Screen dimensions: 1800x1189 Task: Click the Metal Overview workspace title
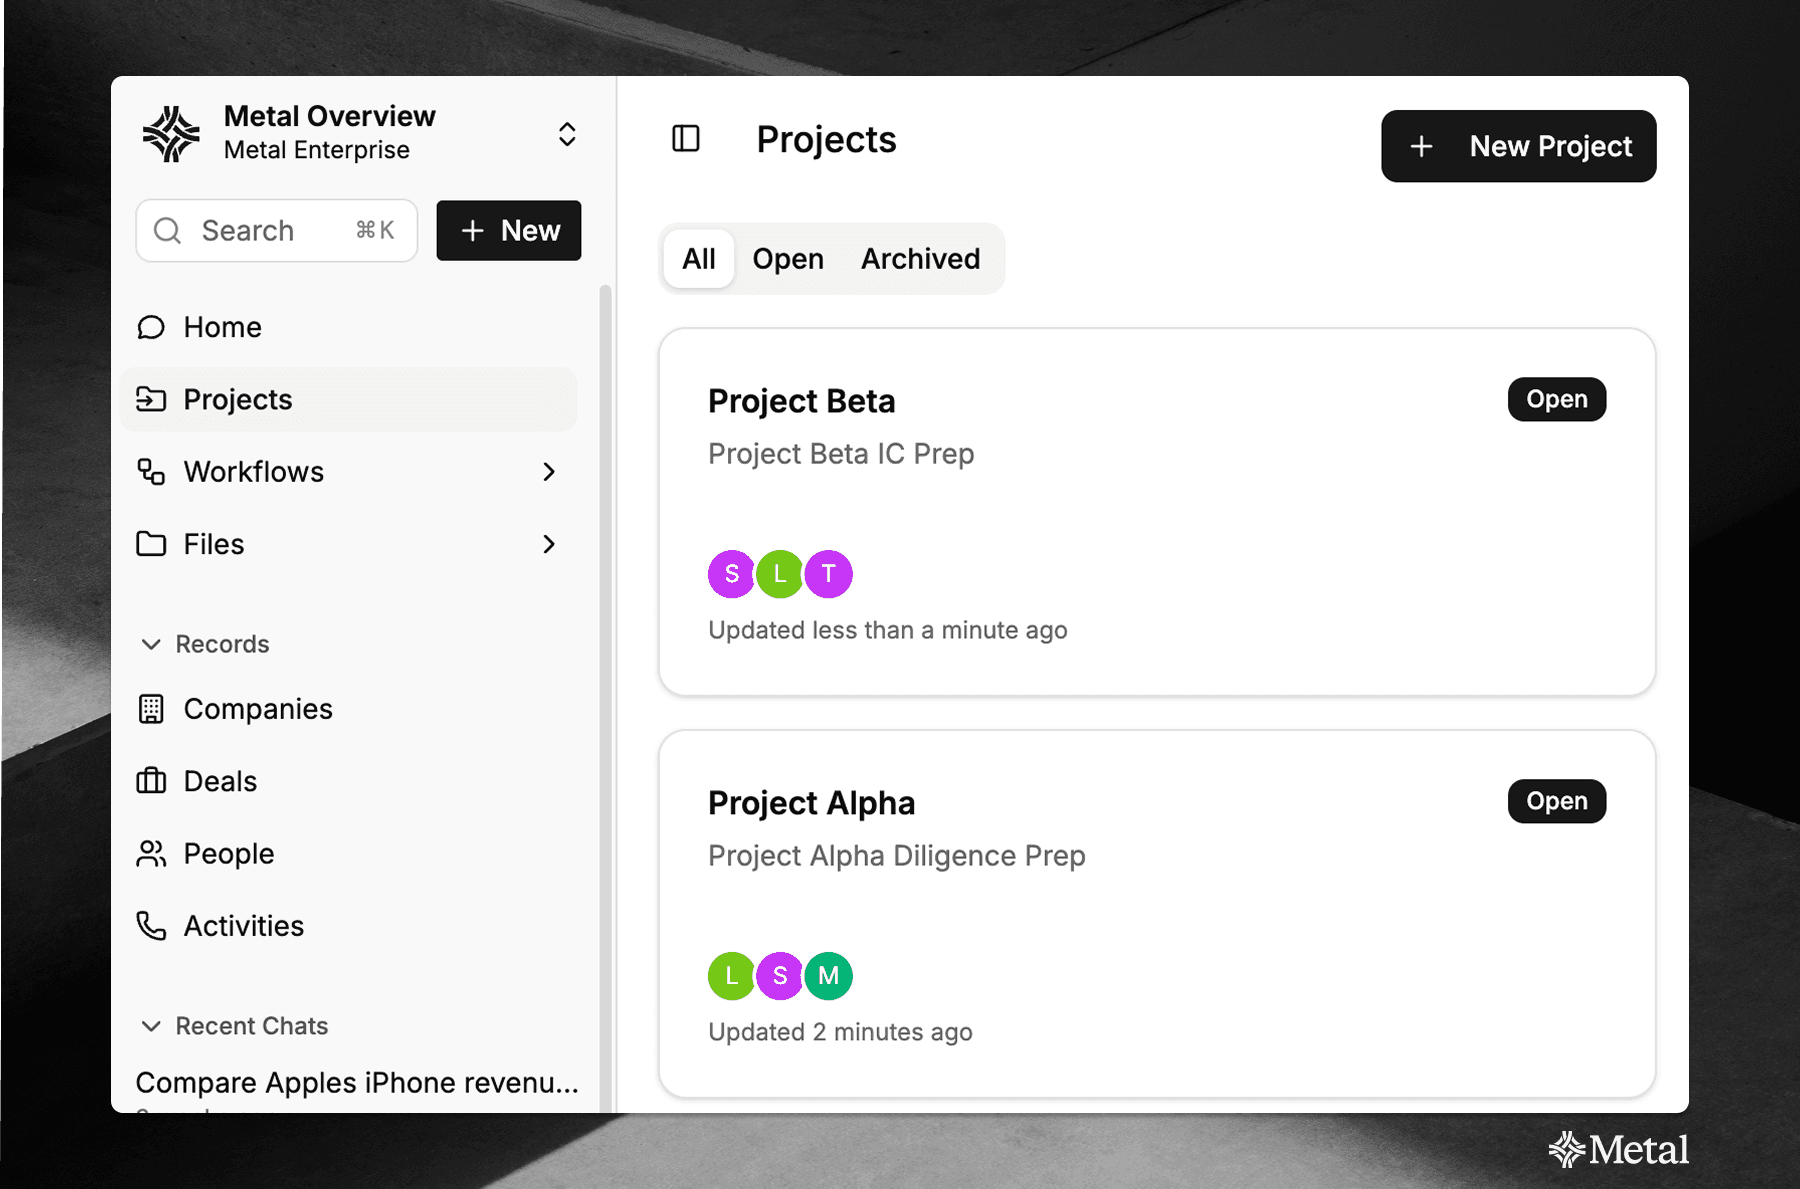(x=329, y=116)
